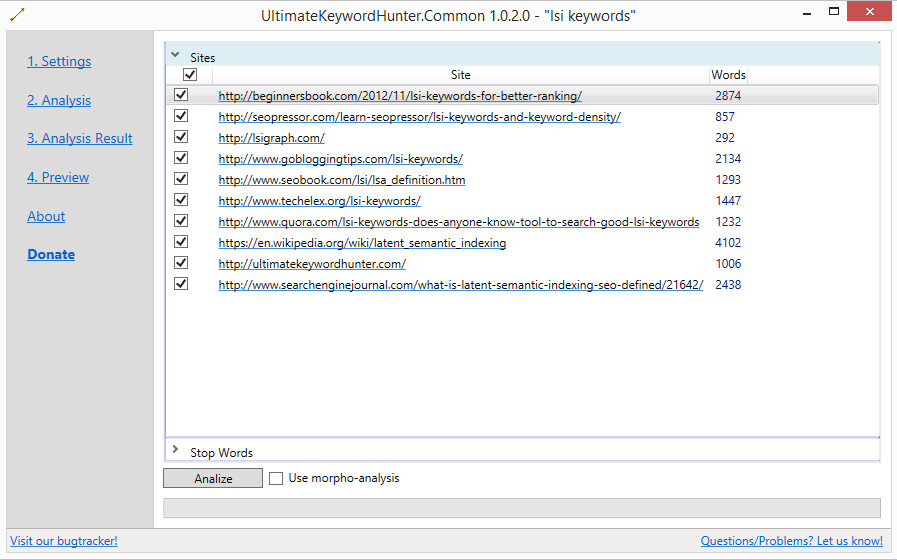
Task: Uncheck the beginnersbook.com site checkbox
Action: click(181, 94)
